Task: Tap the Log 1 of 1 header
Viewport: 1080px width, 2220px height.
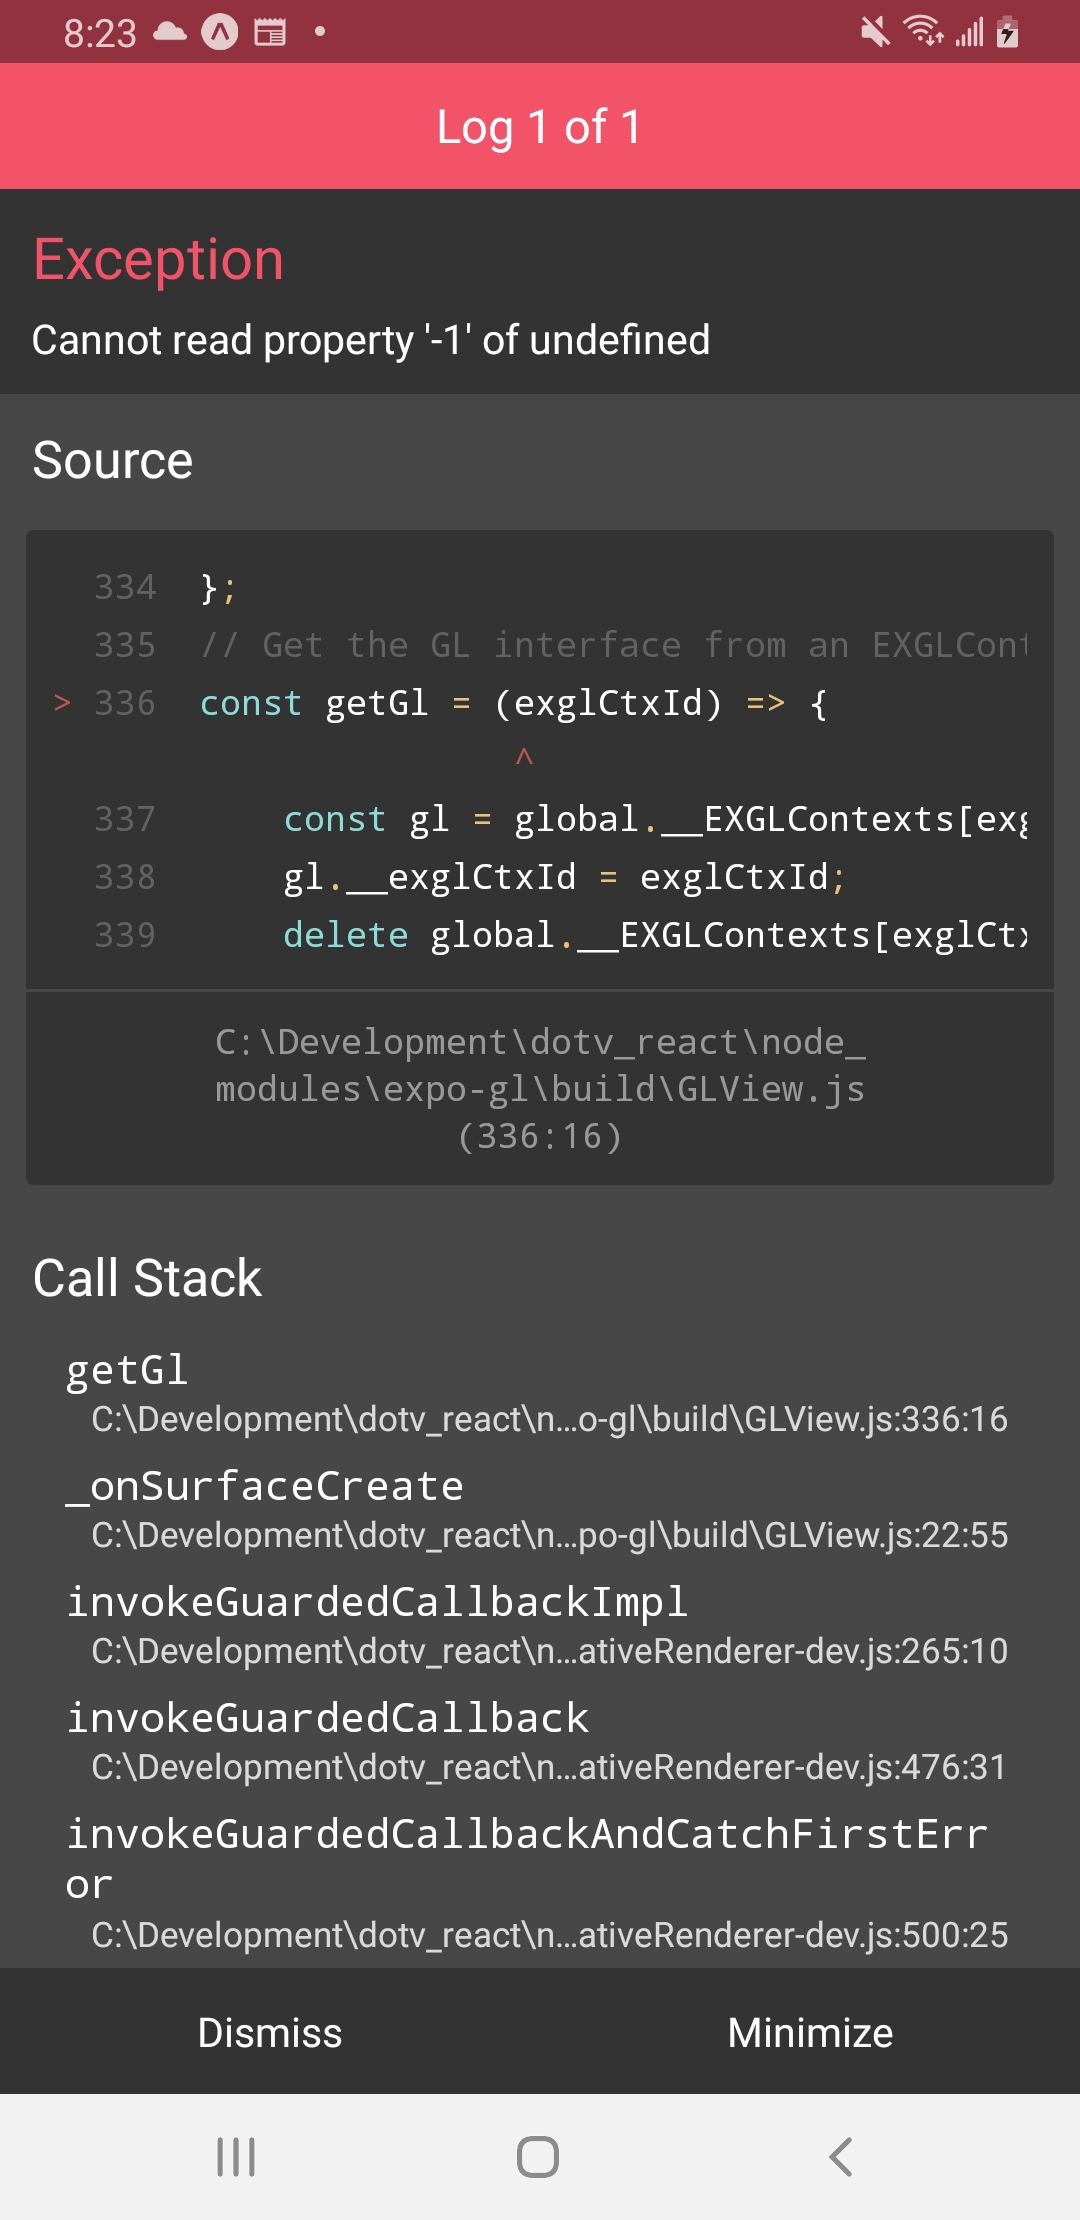Action: point(540,126)
